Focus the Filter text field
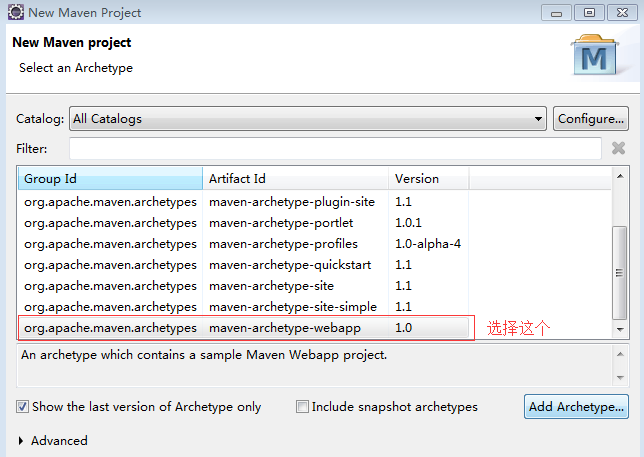The image size is (644, 457). [x=335, y=148]
